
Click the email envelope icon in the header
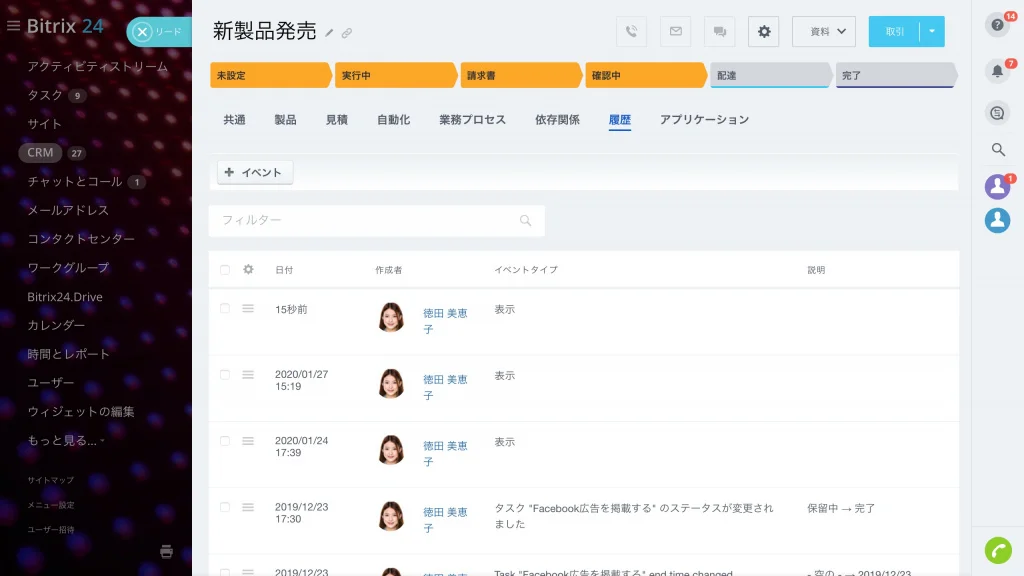675,31
